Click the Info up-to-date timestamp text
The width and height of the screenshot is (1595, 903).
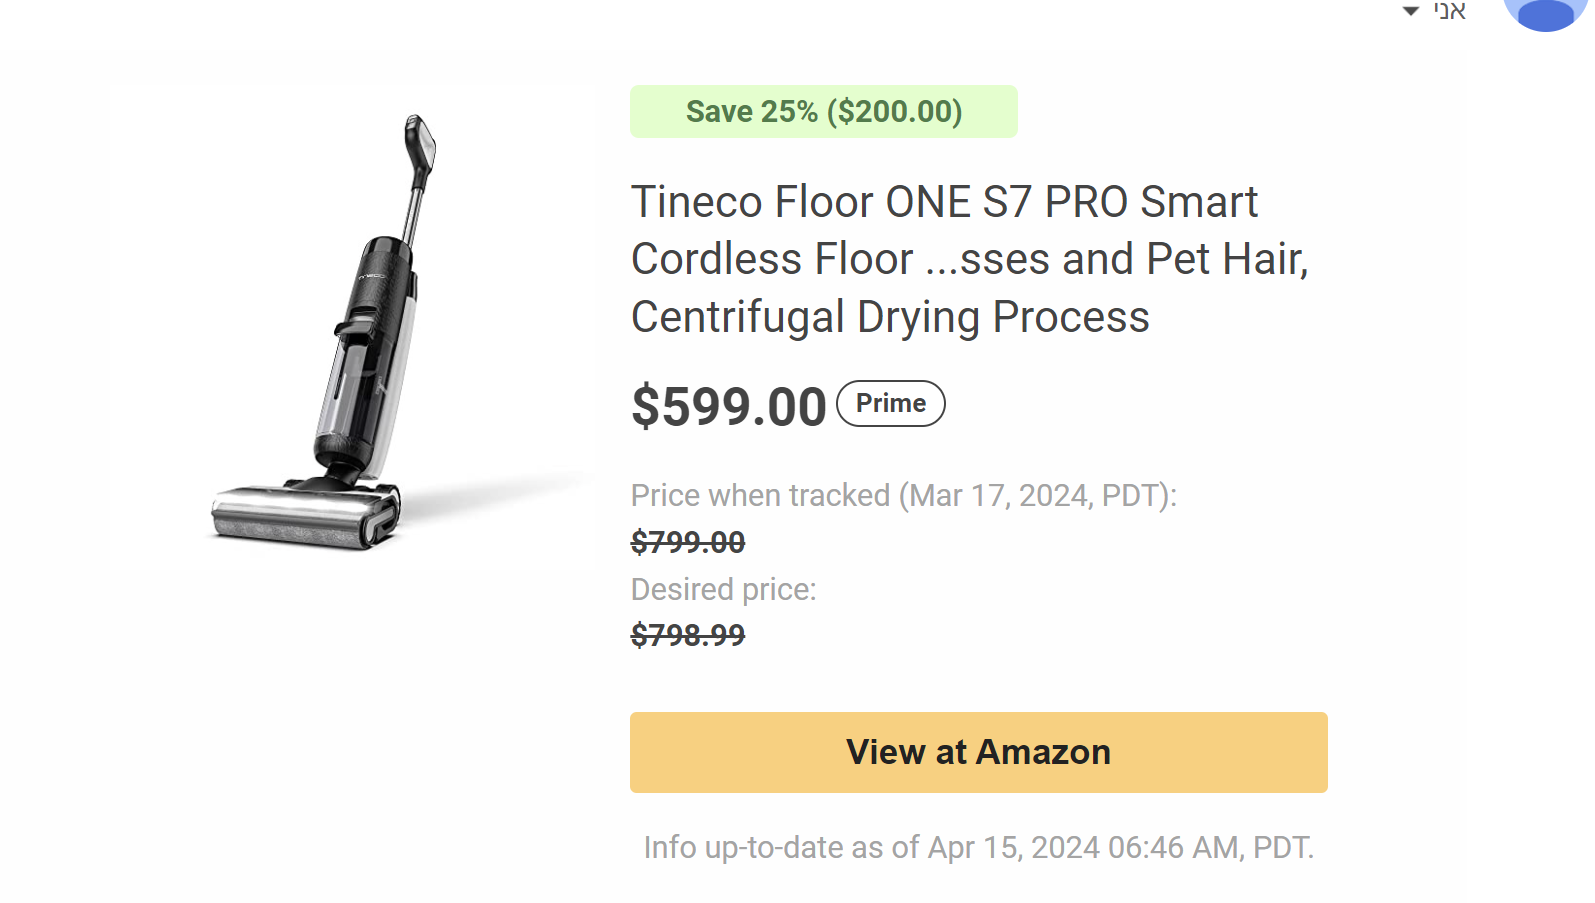pos(978,848)
